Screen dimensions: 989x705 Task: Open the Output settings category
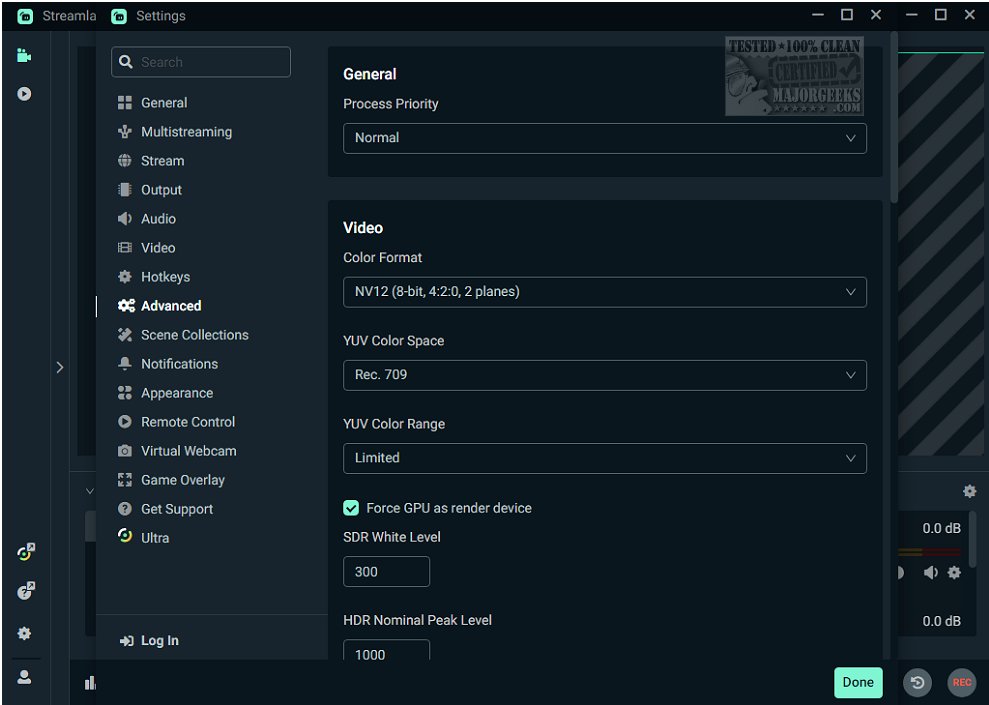coord(149,190)
